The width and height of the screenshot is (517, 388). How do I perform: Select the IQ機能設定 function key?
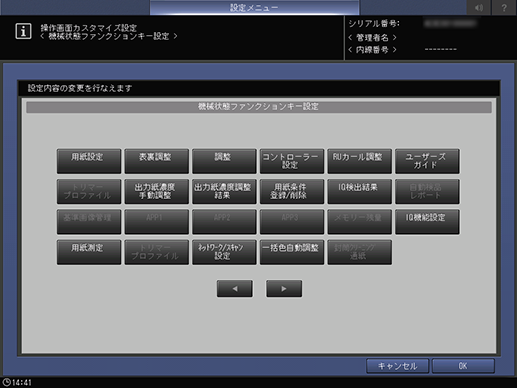(427, 222)
